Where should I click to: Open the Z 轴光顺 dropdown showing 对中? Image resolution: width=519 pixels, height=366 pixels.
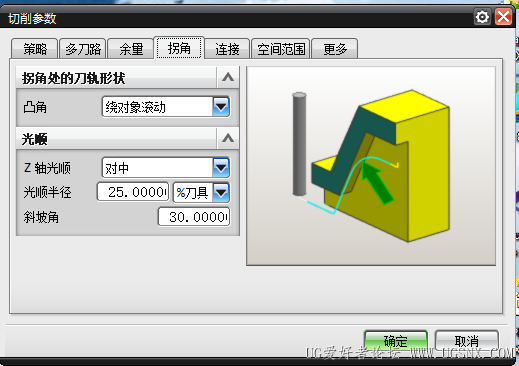[x=166, y=168]
